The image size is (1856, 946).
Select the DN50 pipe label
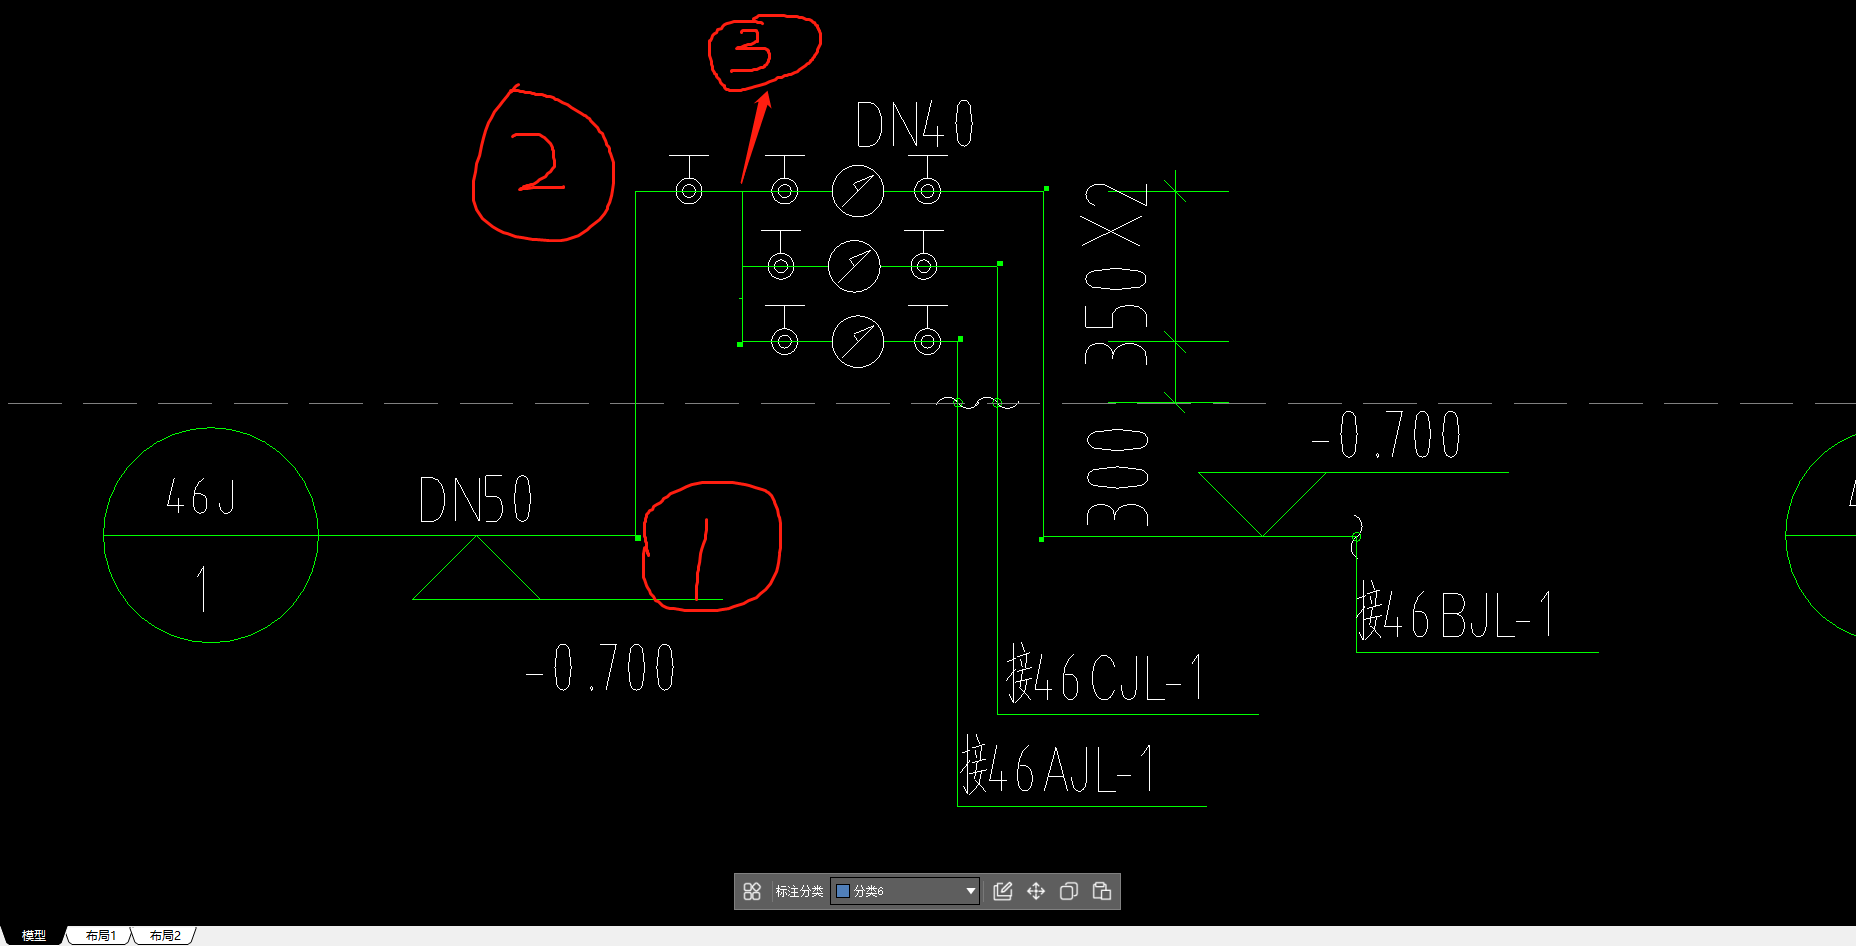476,500
